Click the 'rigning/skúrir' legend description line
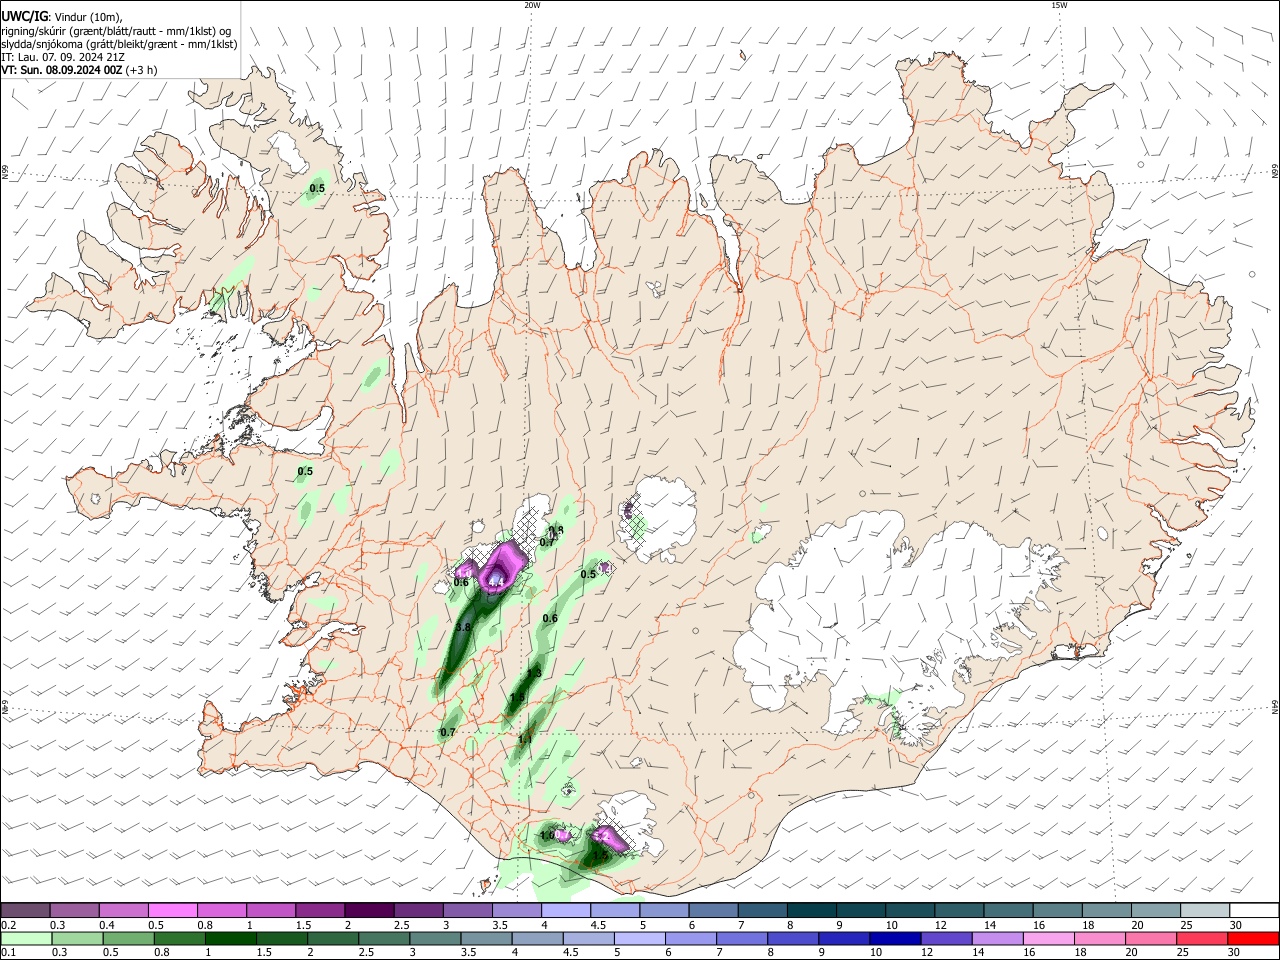The width and height of the screenshot is (1280, 960). coord(116,30)
